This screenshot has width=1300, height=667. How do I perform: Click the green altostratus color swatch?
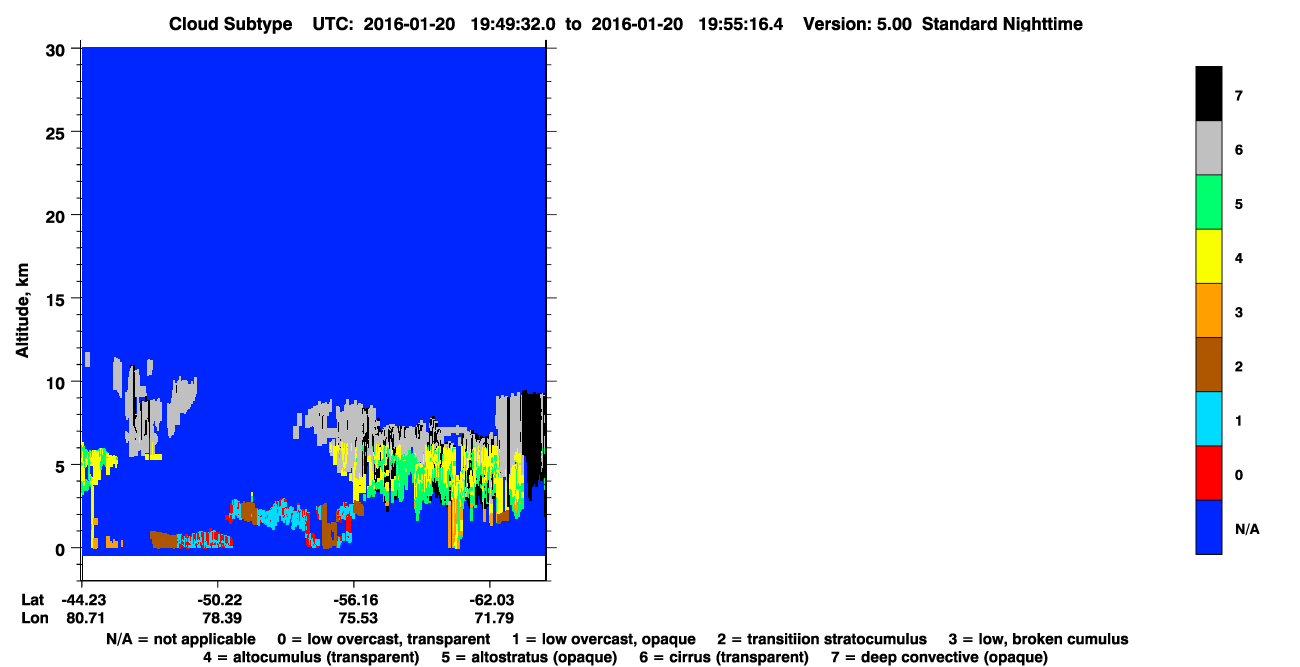[1209, 202]
